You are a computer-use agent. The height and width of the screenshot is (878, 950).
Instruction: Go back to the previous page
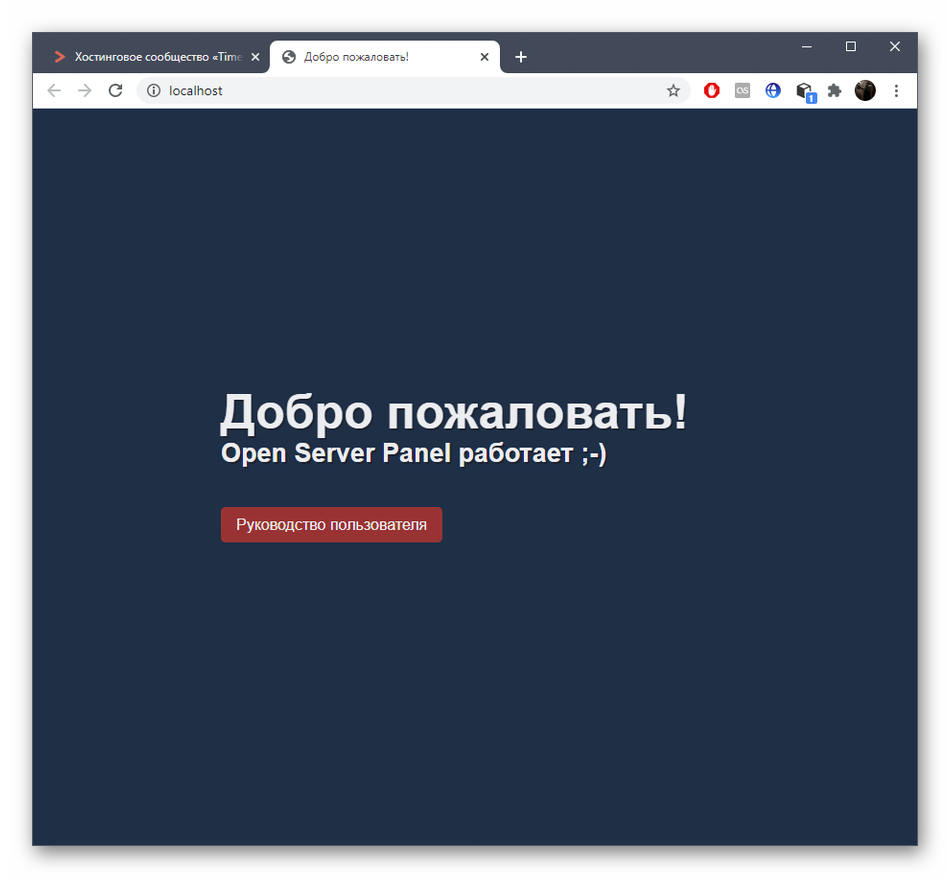54,91
